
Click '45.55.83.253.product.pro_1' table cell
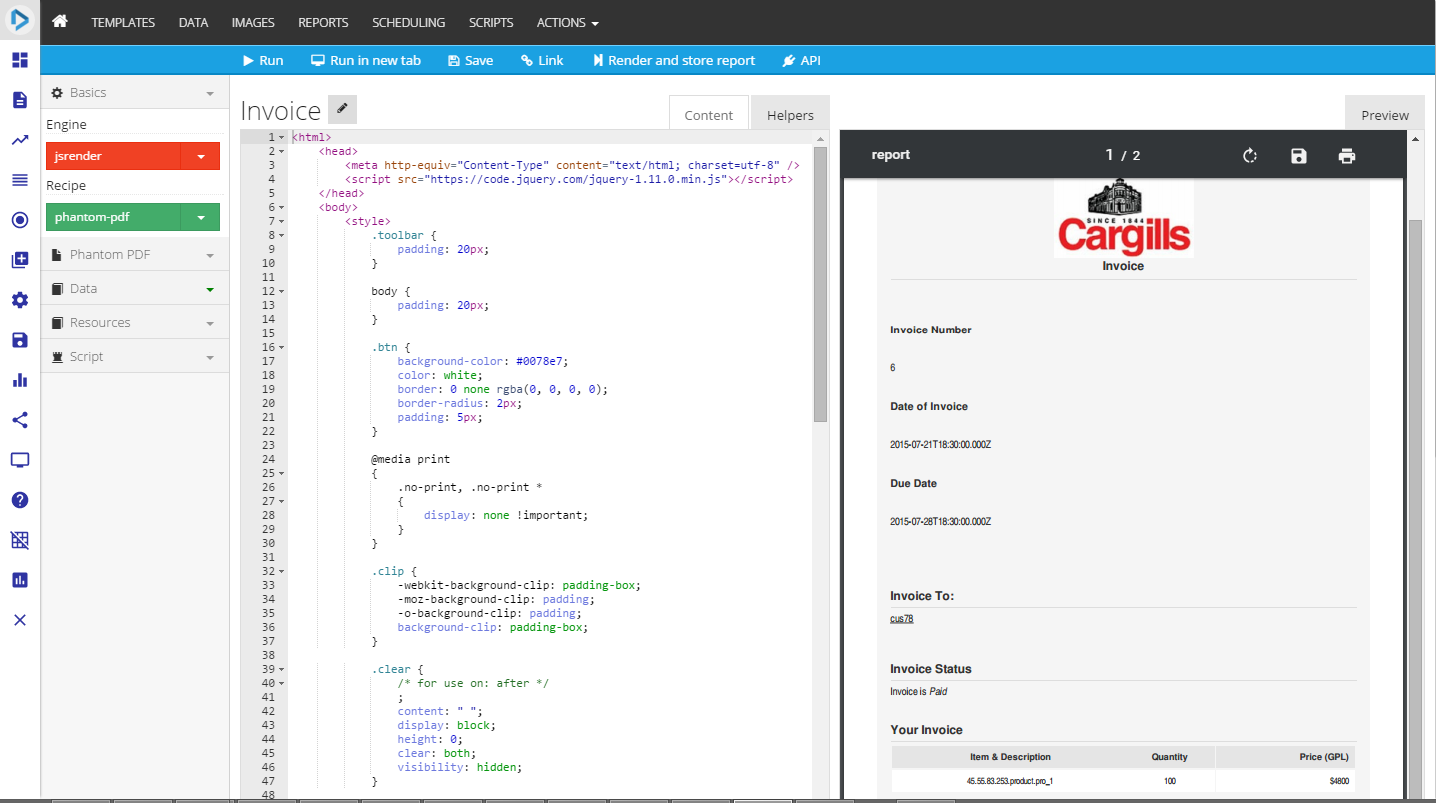1010,780
